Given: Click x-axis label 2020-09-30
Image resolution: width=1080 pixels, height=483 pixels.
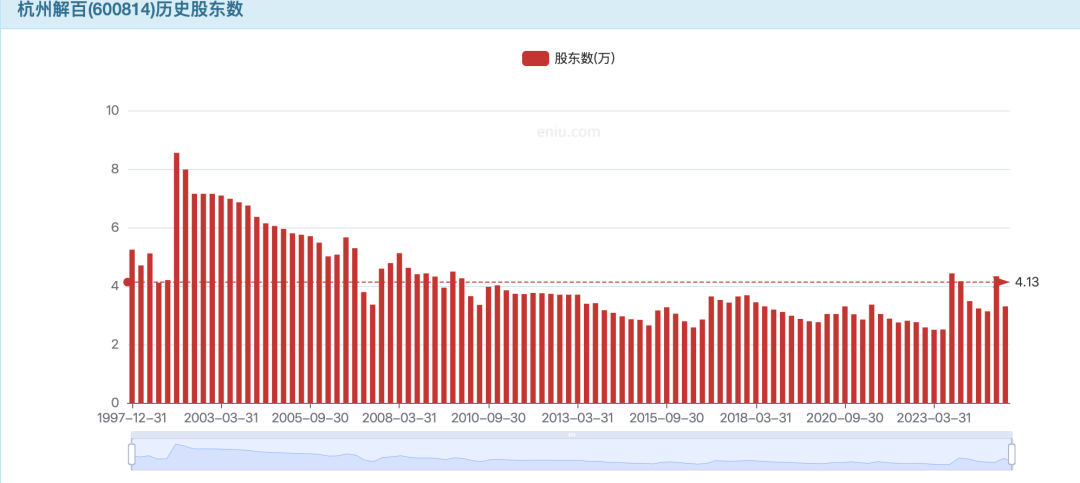Looking at the screenshot, I should click(x=844, y=418).
